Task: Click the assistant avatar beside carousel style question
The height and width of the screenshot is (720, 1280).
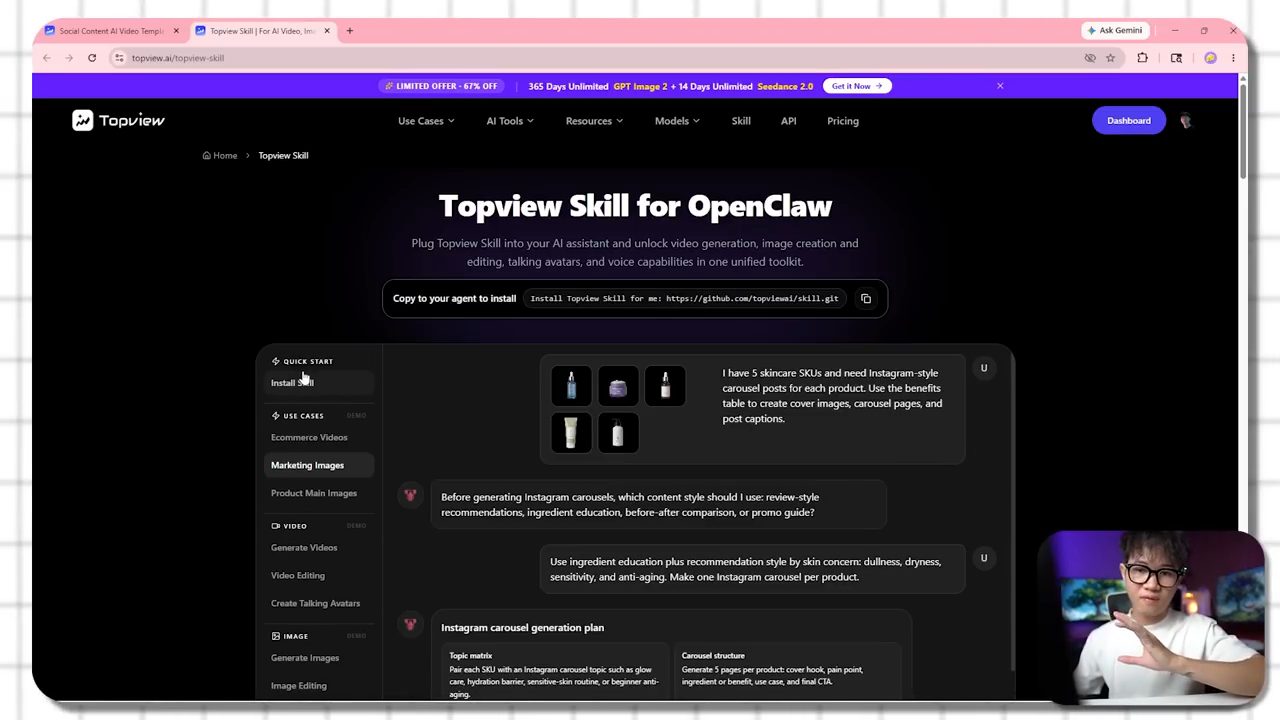Action: (x=409, y=495)
